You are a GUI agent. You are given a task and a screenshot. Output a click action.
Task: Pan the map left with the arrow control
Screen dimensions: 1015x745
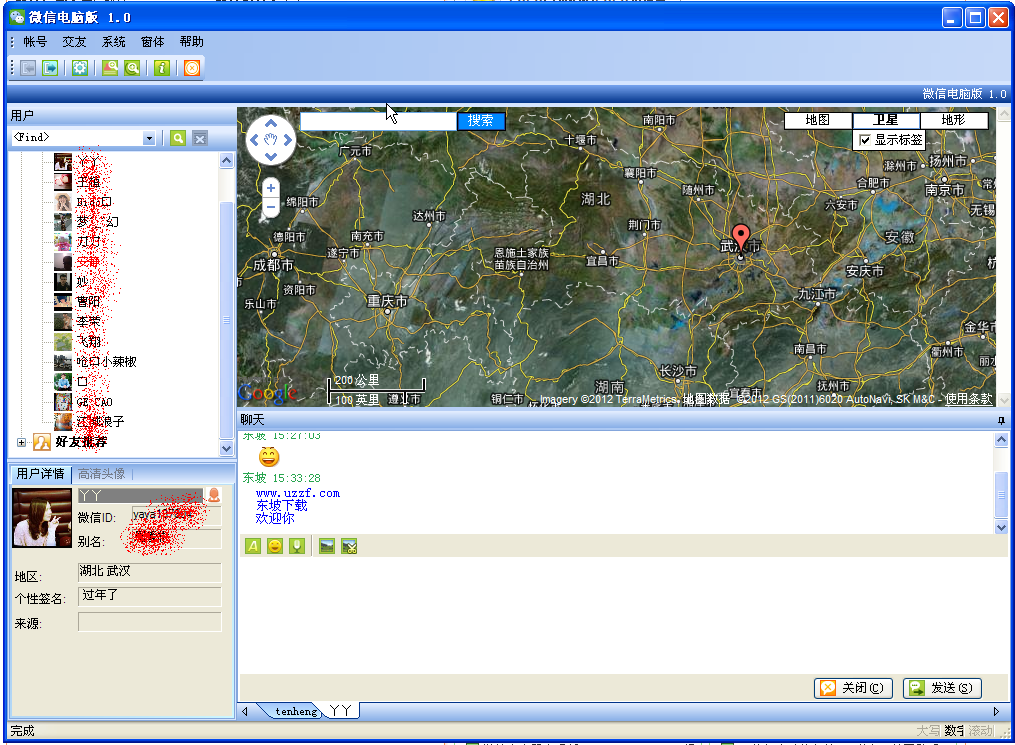254,140
